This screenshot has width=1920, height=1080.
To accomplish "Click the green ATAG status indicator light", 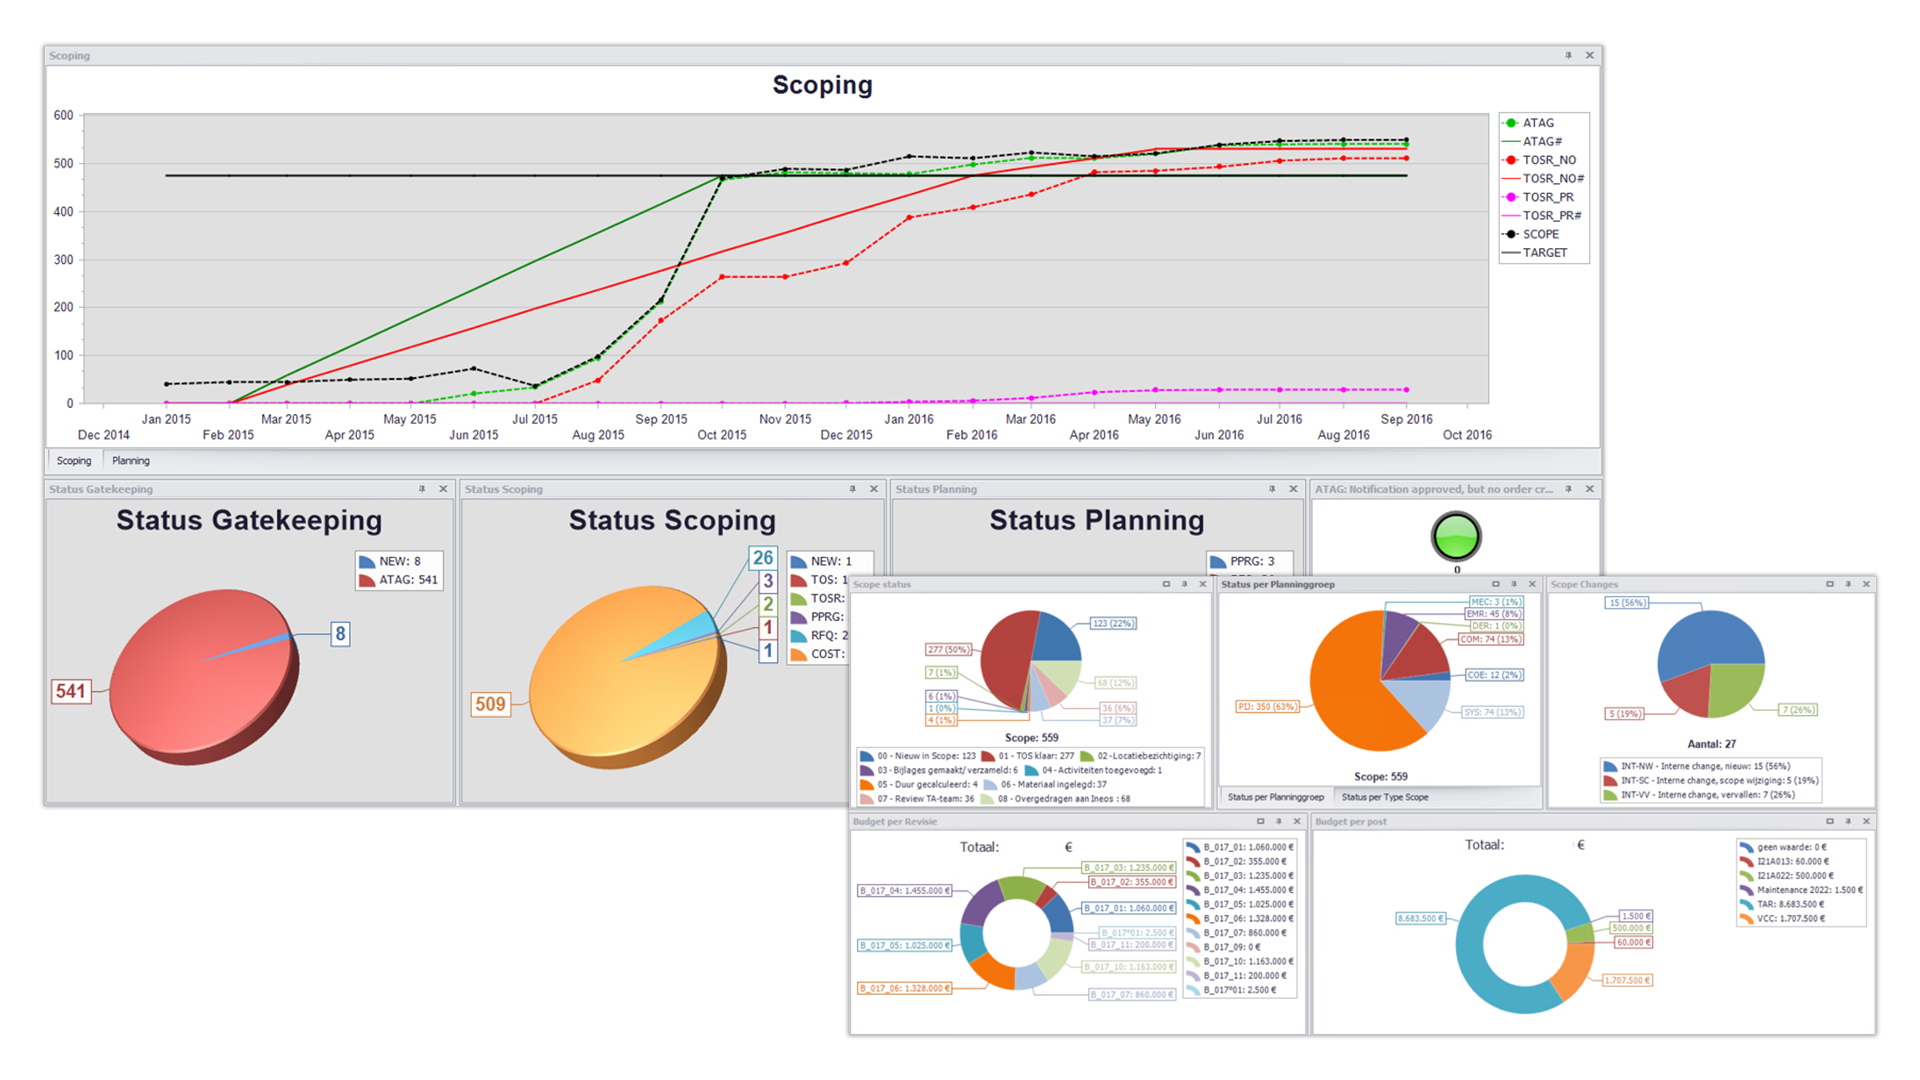I will pyautogui.click(x=1456, y=536).
